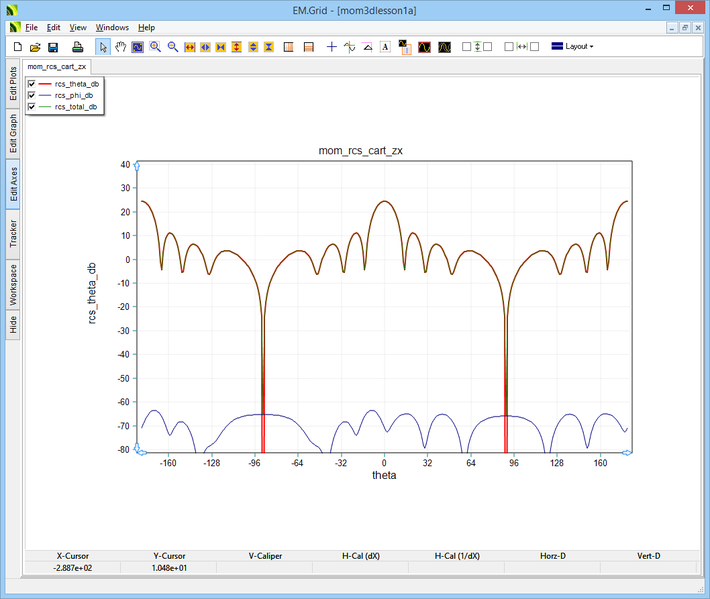Switch to the mom_rcs_cart_zx tab
Viewport: 710px width, 599px height.
point(56,66)
